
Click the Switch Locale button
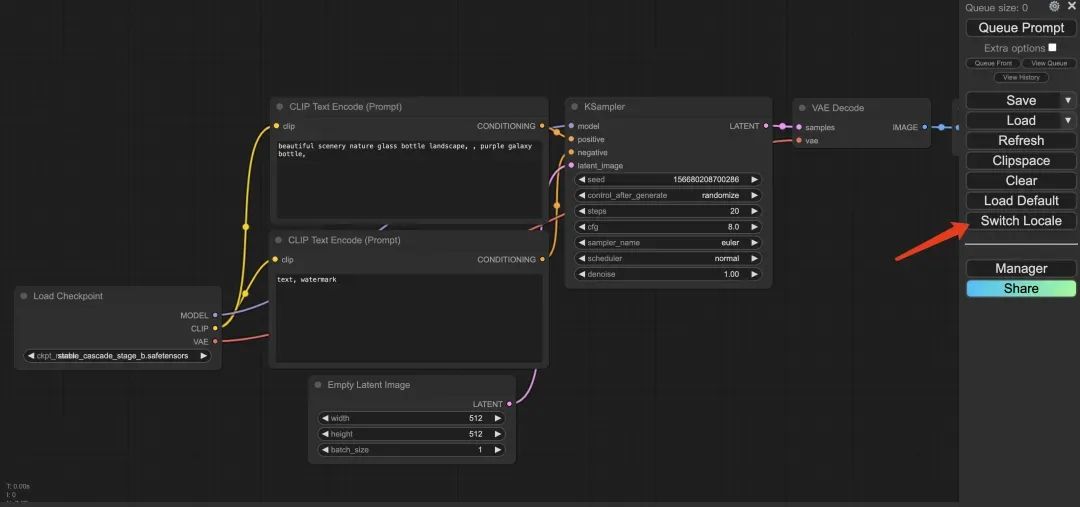click(1021, 220)
